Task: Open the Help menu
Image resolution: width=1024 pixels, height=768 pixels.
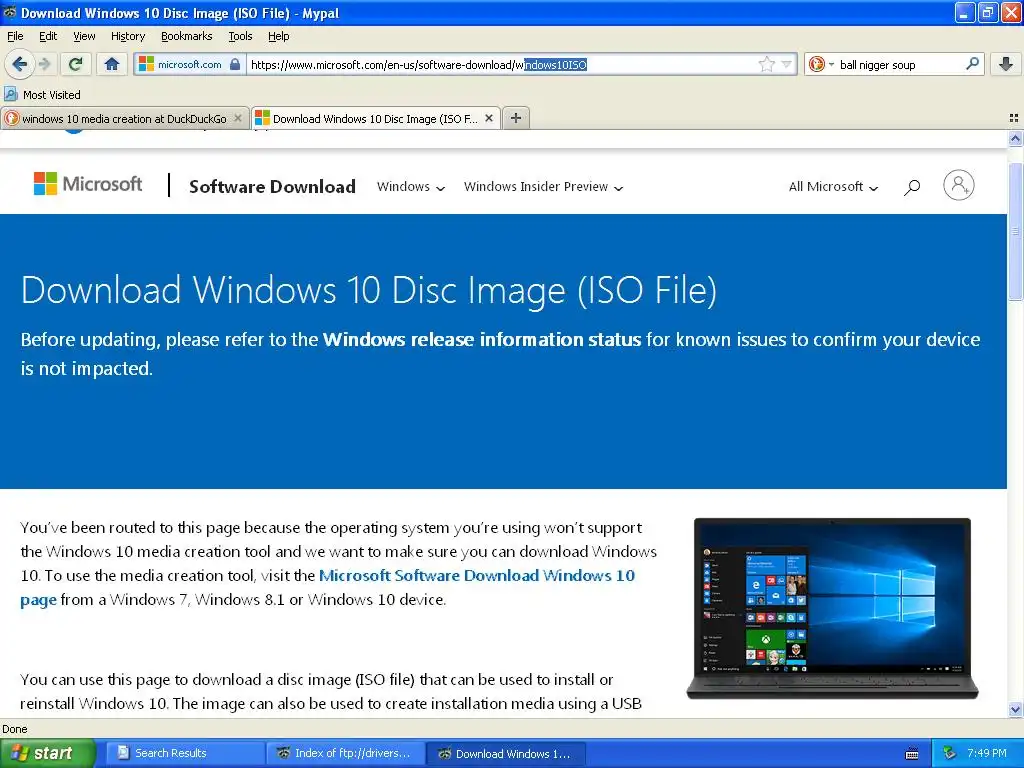Action: 278,36
